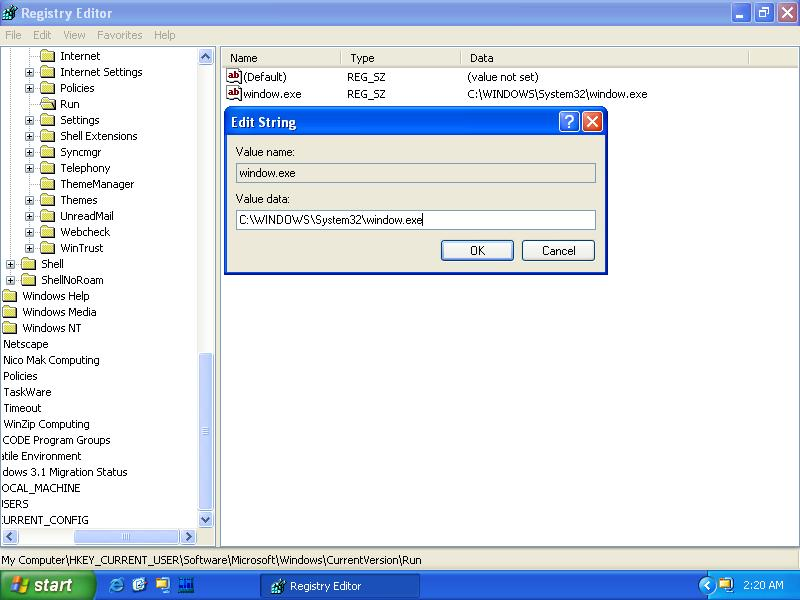
Task: Click the Data column header
Action: (x=605, y=58)
